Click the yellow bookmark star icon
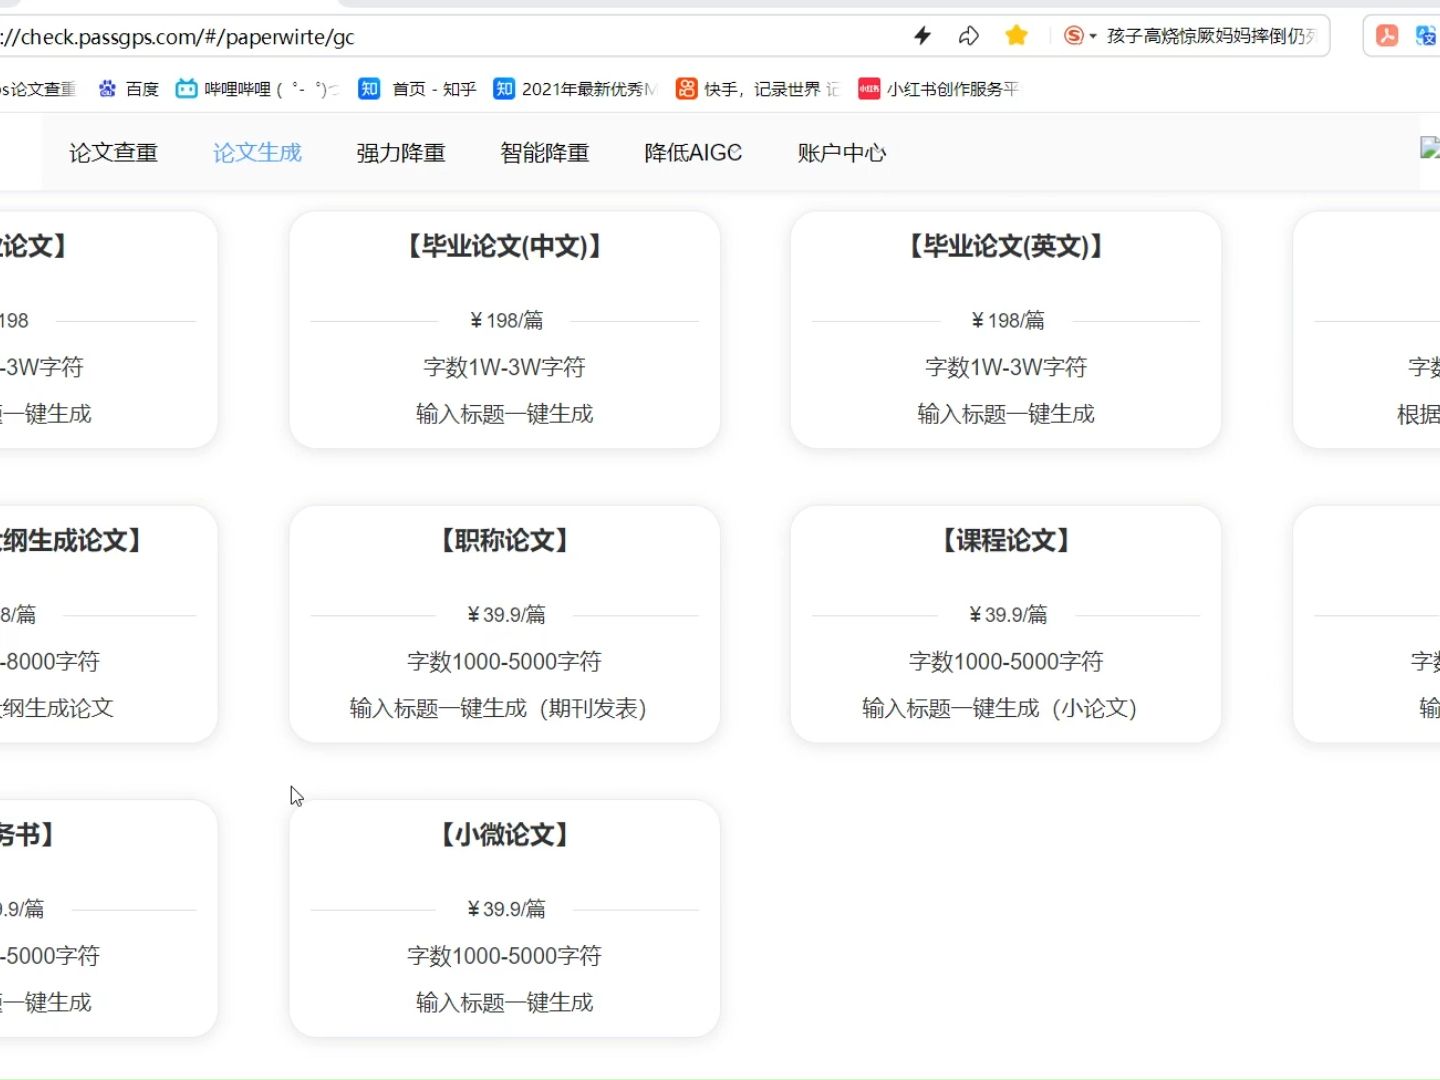The image size is (1440, 1080). pos(1016,36)
